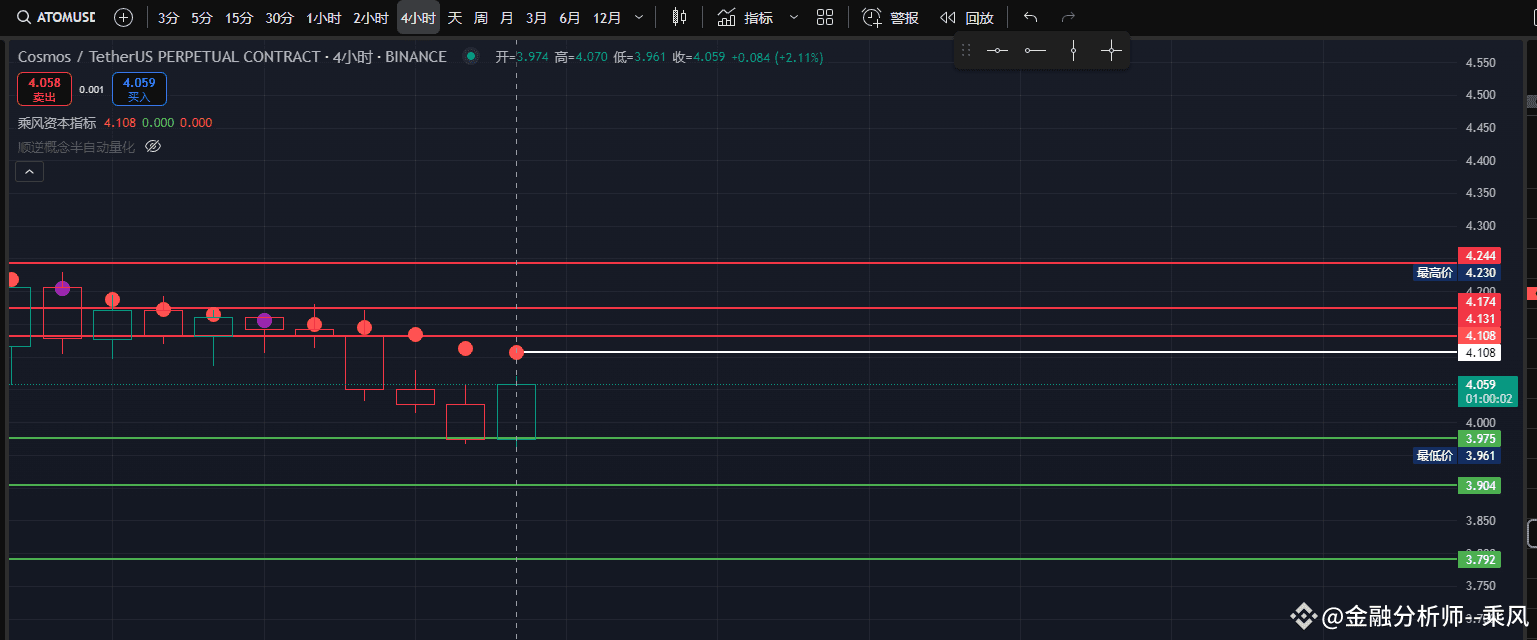The image size is (1537, 640).
Task: Expand the favorite indicators dropdown arrow
Action: (x=794, y=17)
